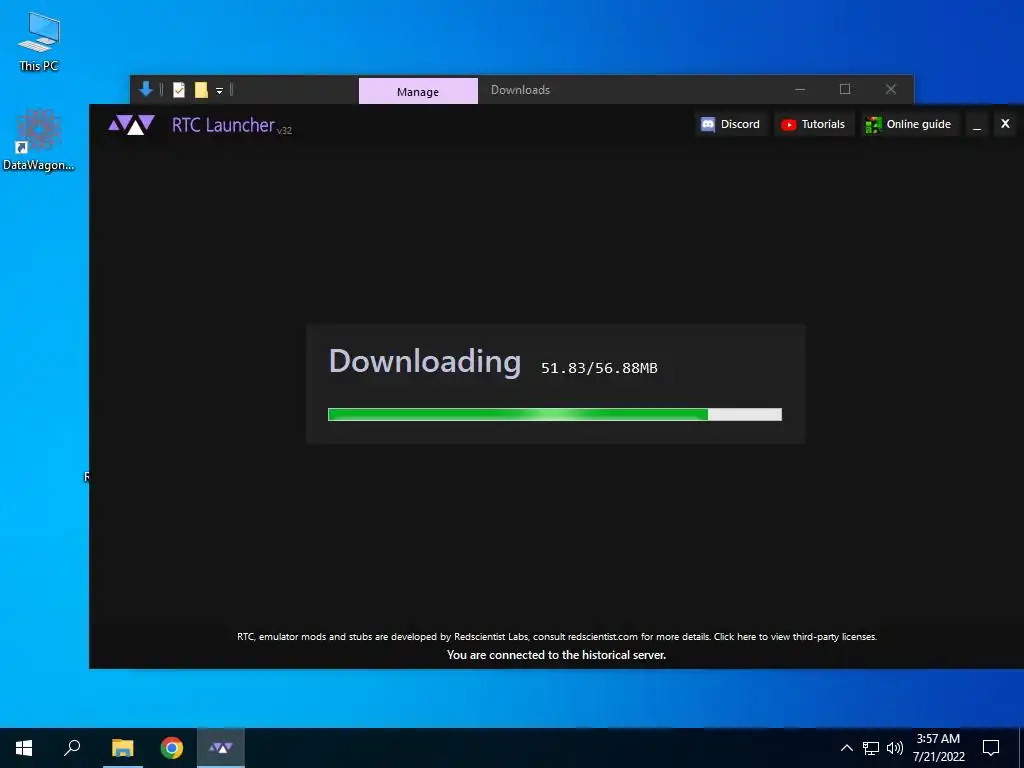Open the network status tray icon
This screenshot has height=768, width=1024.
[x=871, y=748]
